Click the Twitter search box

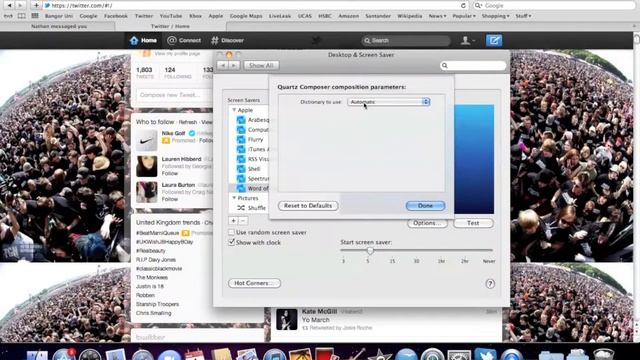[406, 40]
